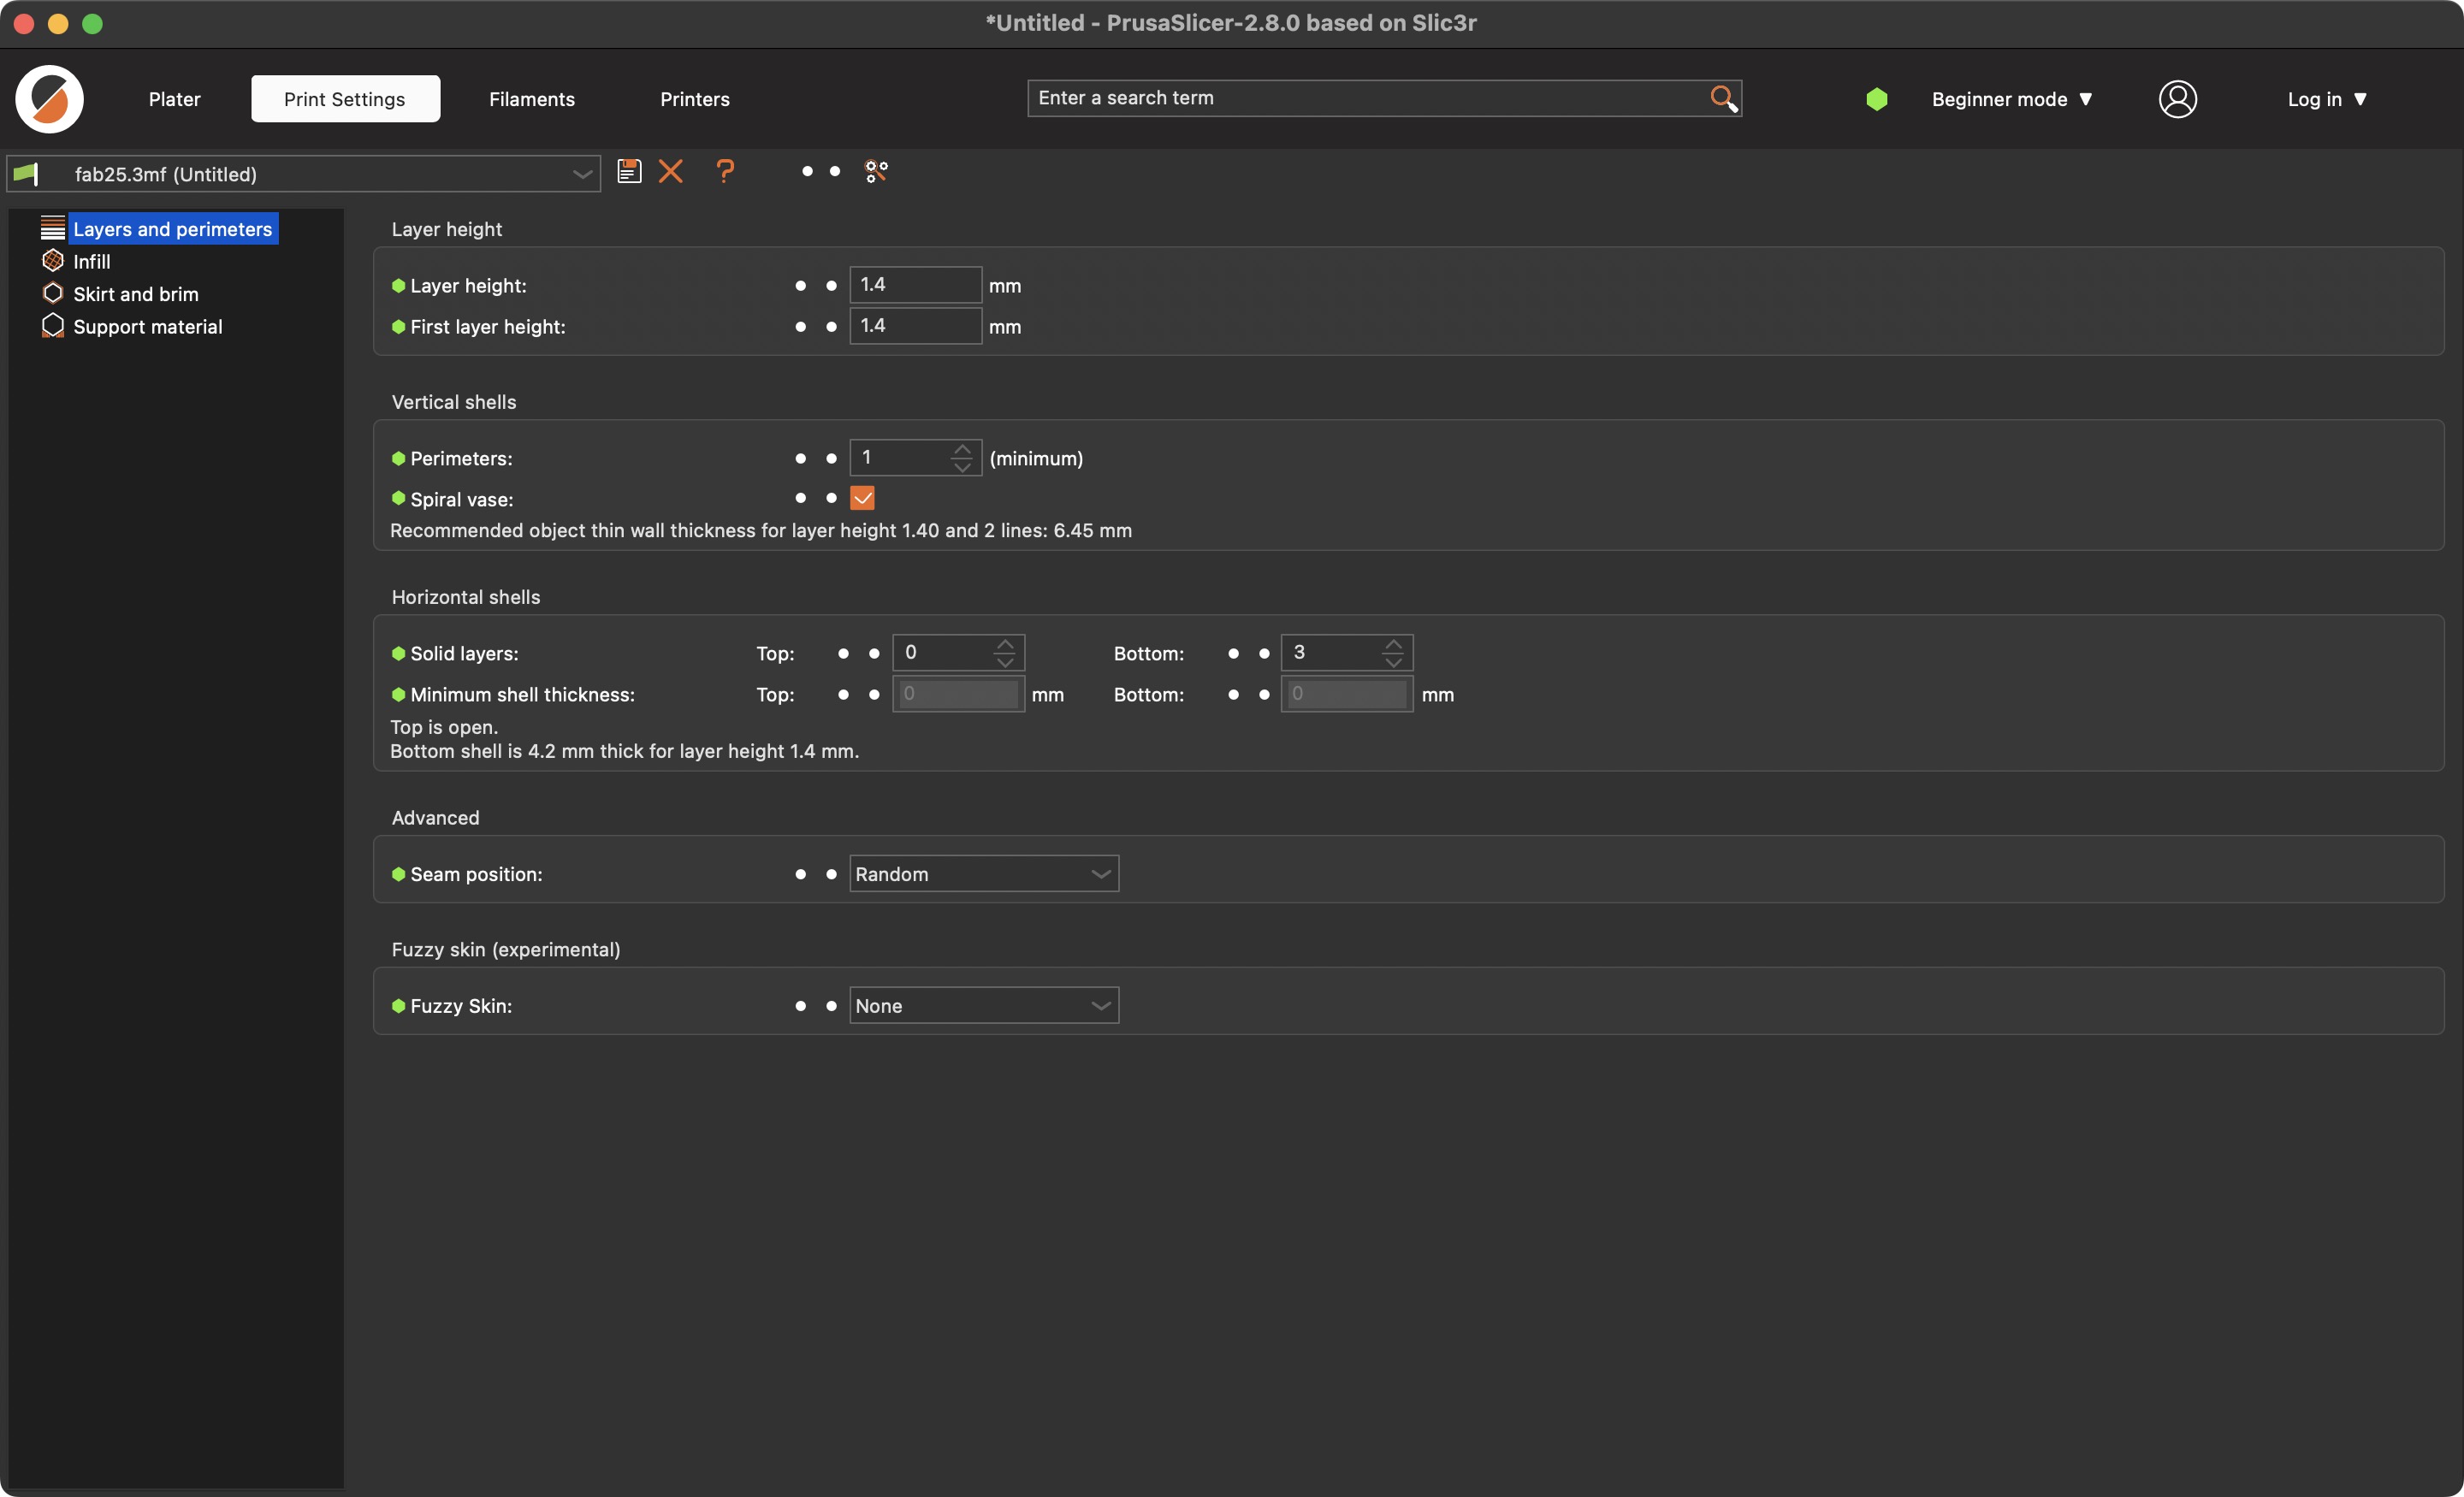Image resolution: width=2464 pixels, height=1497 pixels.
Task: Click the save preset floppy disk icon
Action: [x=629, y=171]
